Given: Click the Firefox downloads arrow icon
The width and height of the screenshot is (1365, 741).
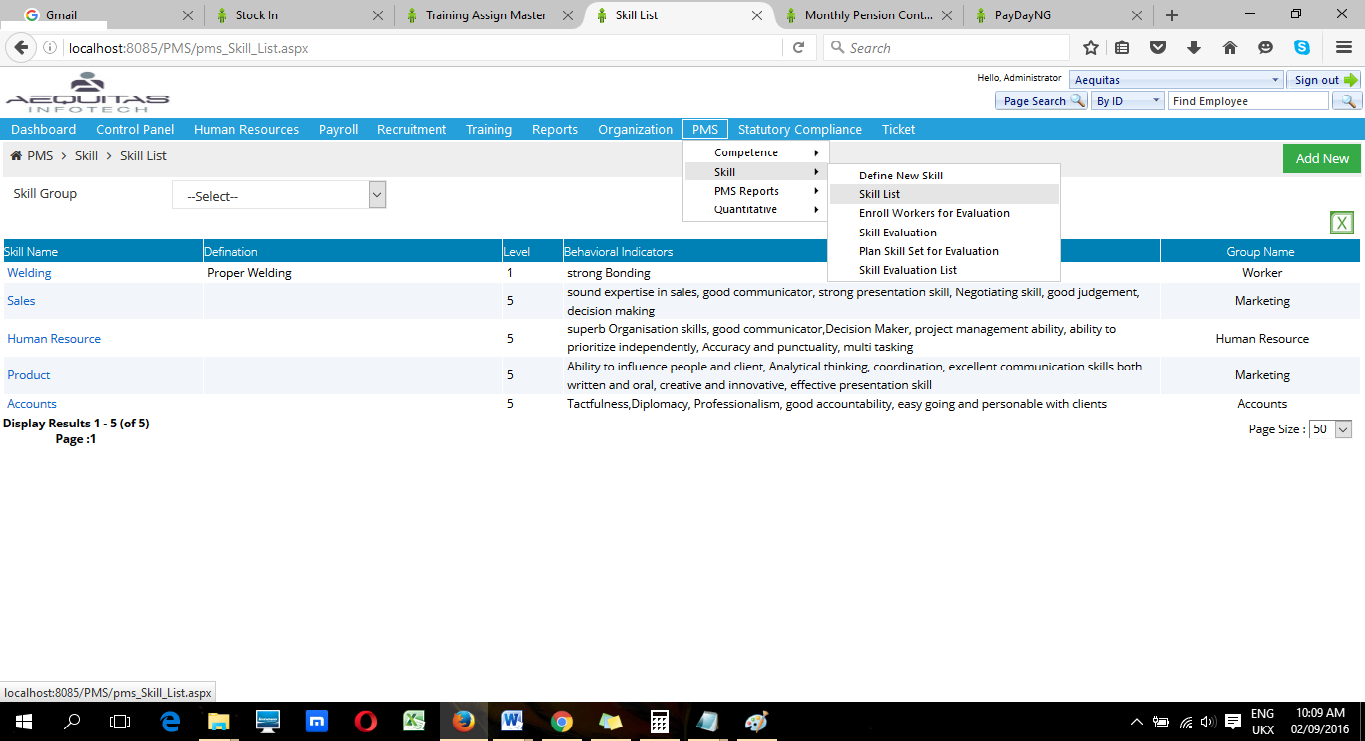Looking at the screenshot, I should (x=1194, y=48).
